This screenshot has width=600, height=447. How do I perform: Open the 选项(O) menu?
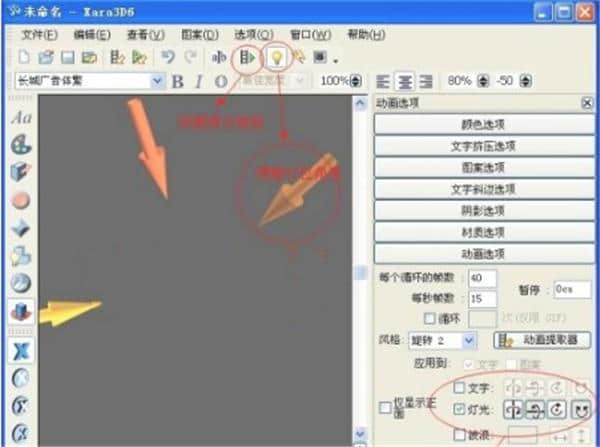253,35
